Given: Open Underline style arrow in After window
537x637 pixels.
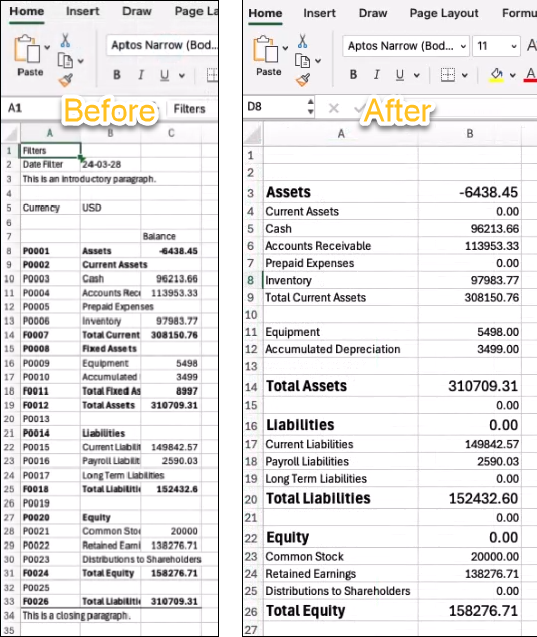Looking at the screenshot, I should (416, 76).
